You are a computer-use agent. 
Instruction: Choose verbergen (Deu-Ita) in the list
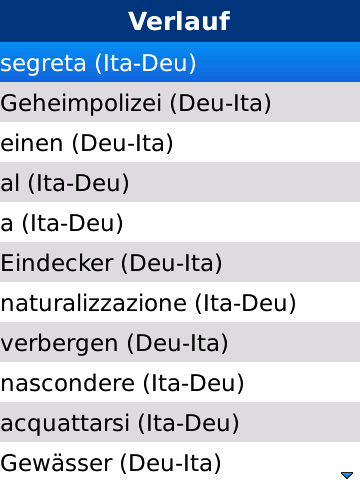(180, 342)
